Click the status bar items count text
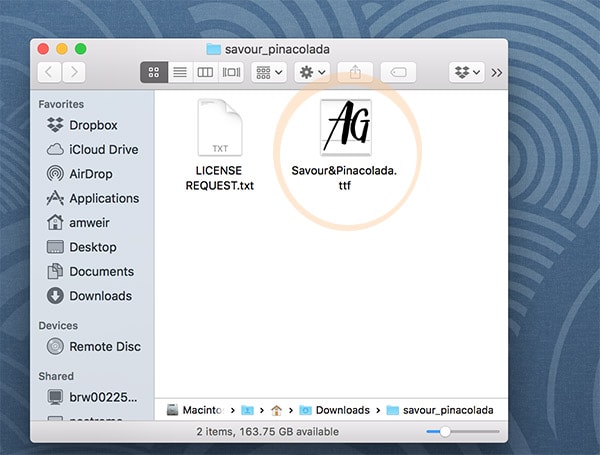 267,432
